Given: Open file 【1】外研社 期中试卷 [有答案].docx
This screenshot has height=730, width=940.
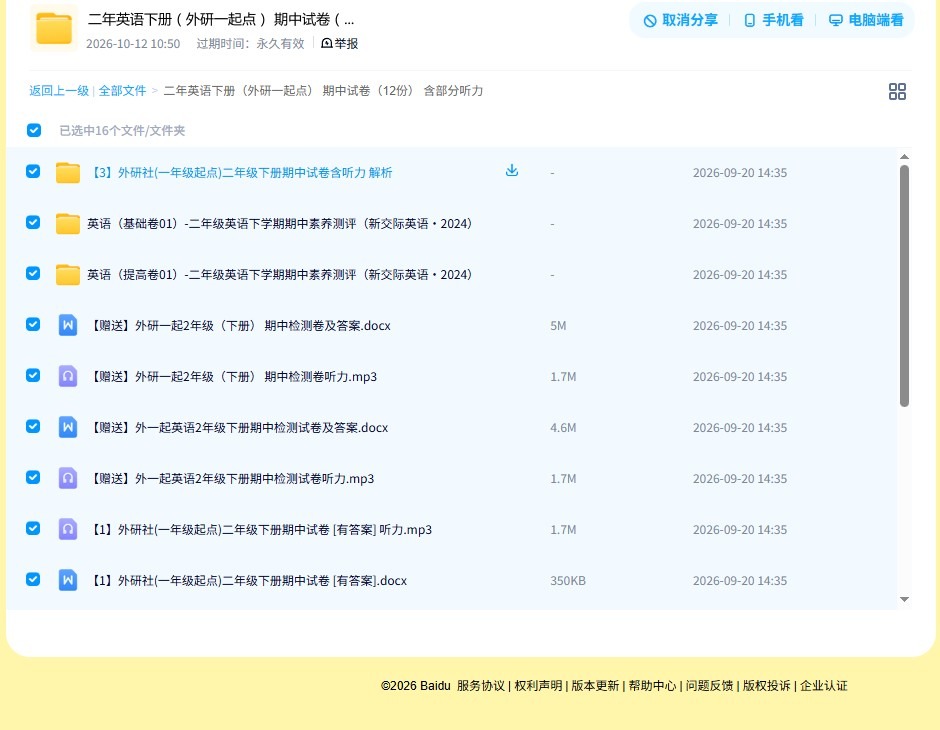Looking at the screenshot, I should pos(248,580).
